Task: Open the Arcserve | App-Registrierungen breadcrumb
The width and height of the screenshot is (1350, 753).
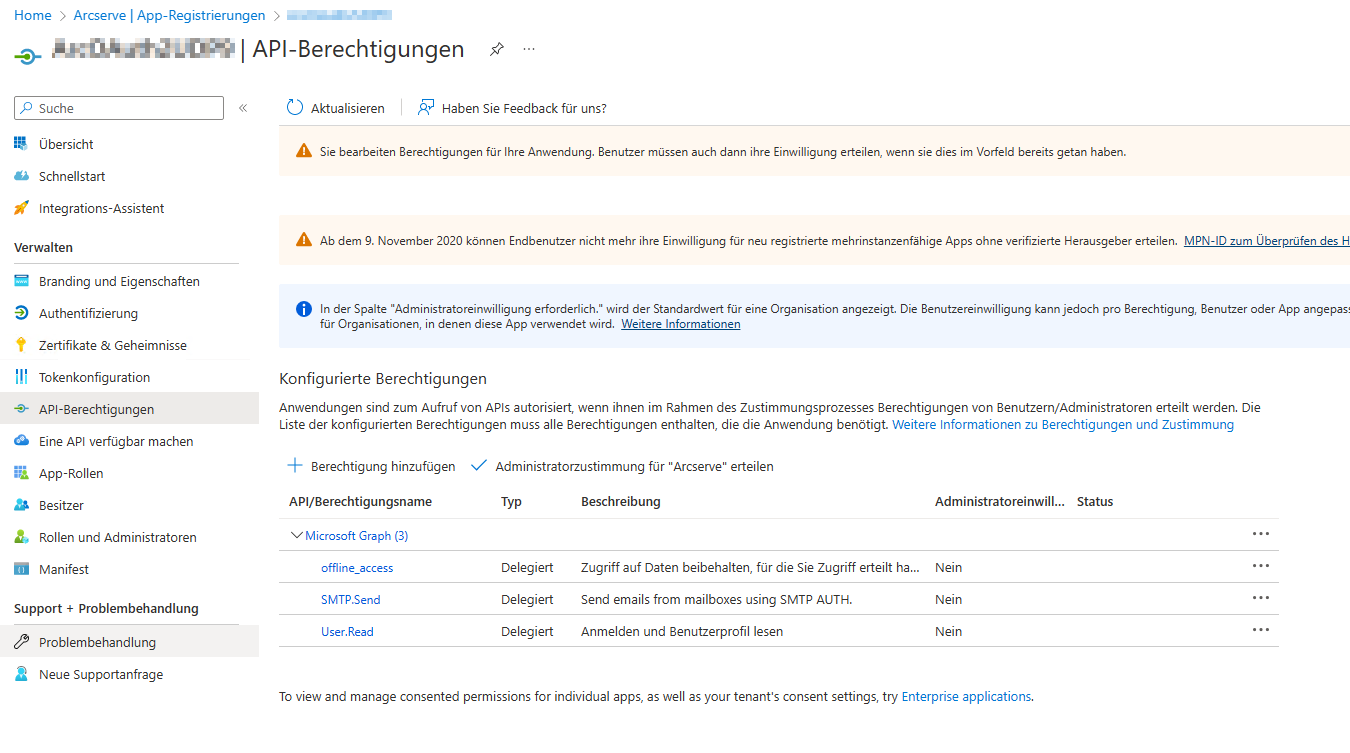Action: tap(170, 15)
